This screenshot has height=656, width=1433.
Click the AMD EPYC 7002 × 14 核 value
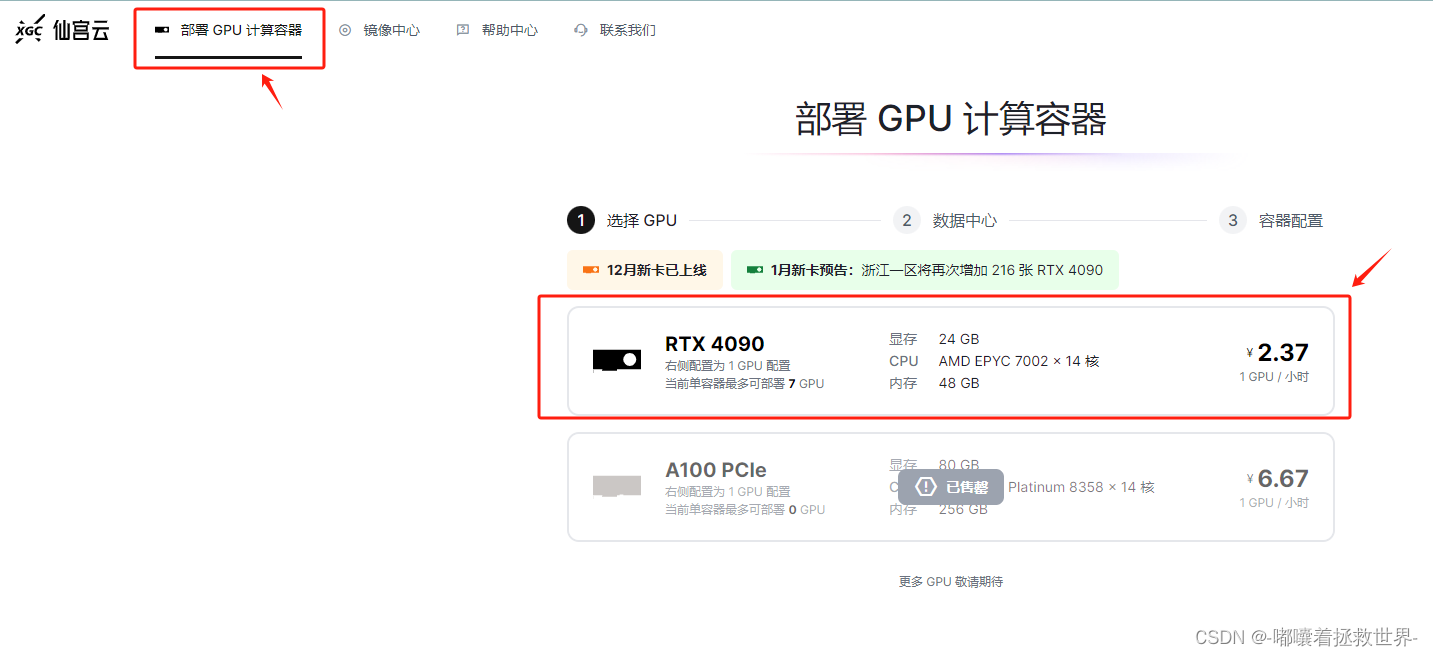click(1019, 361)
